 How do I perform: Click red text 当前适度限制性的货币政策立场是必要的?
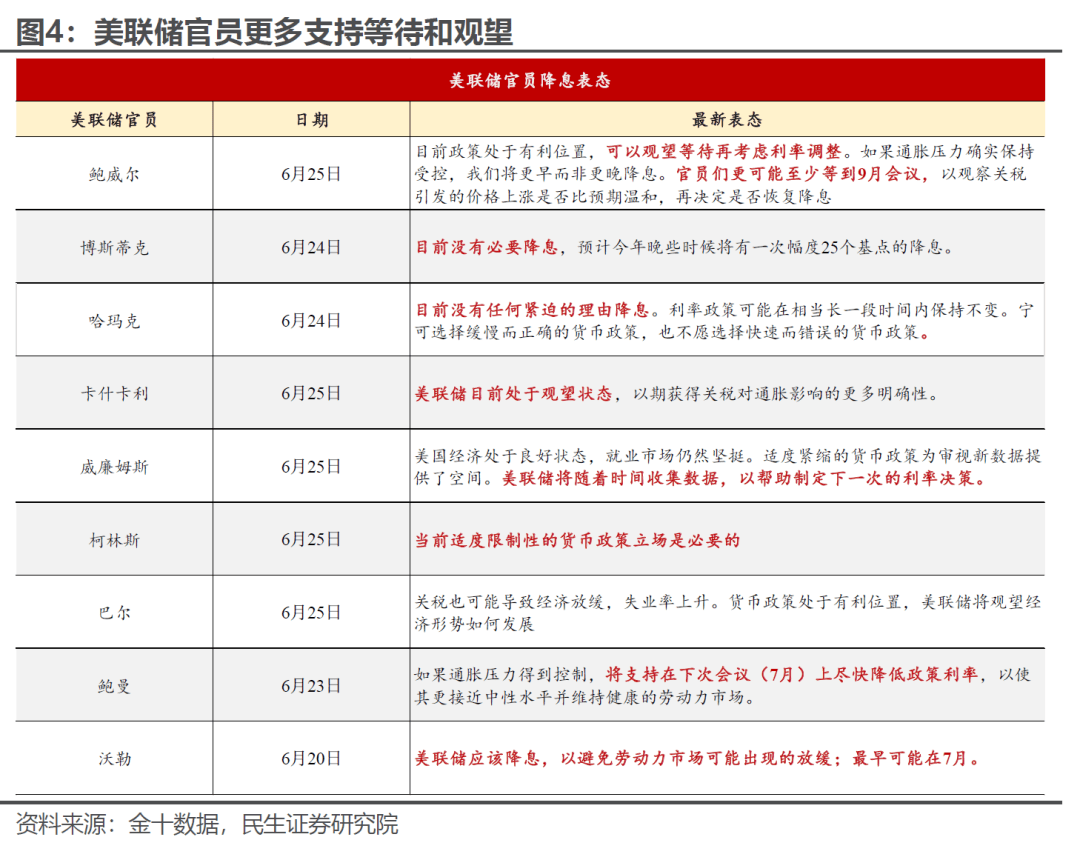(577, 540)
